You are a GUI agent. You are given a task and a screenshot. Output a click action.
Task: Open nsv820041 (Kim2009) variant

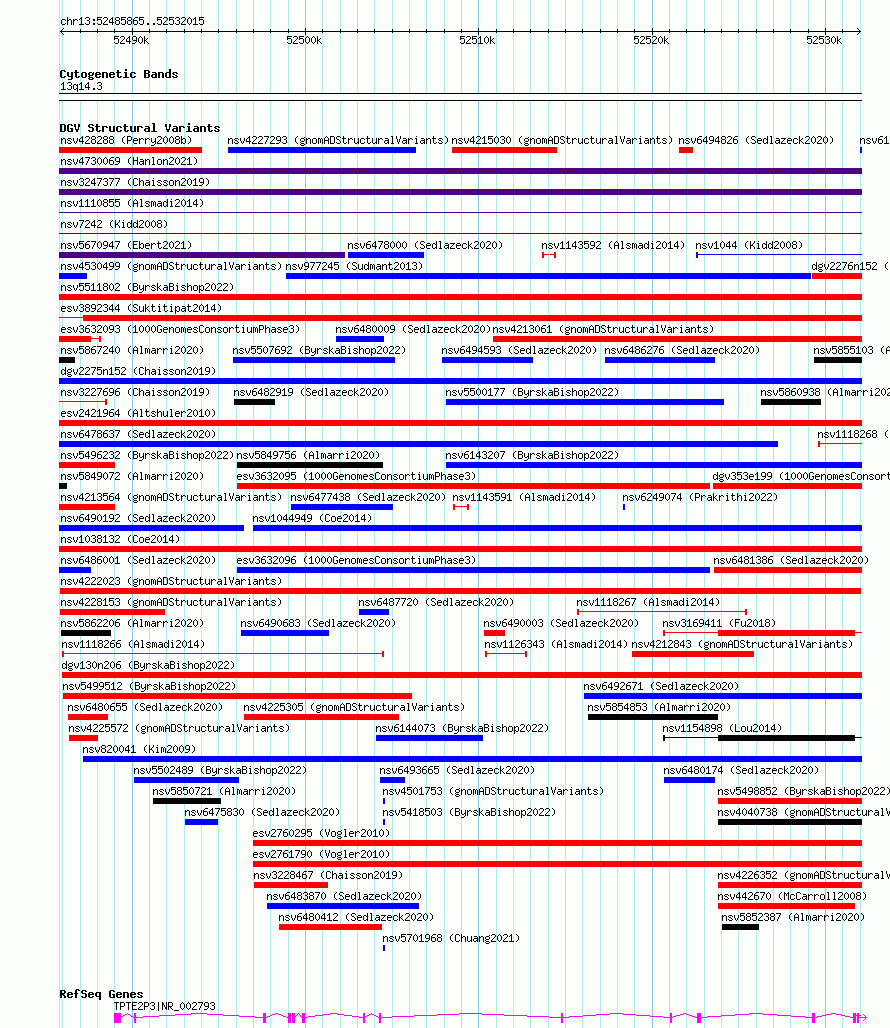pyautogui.click(x=473, y=759)
